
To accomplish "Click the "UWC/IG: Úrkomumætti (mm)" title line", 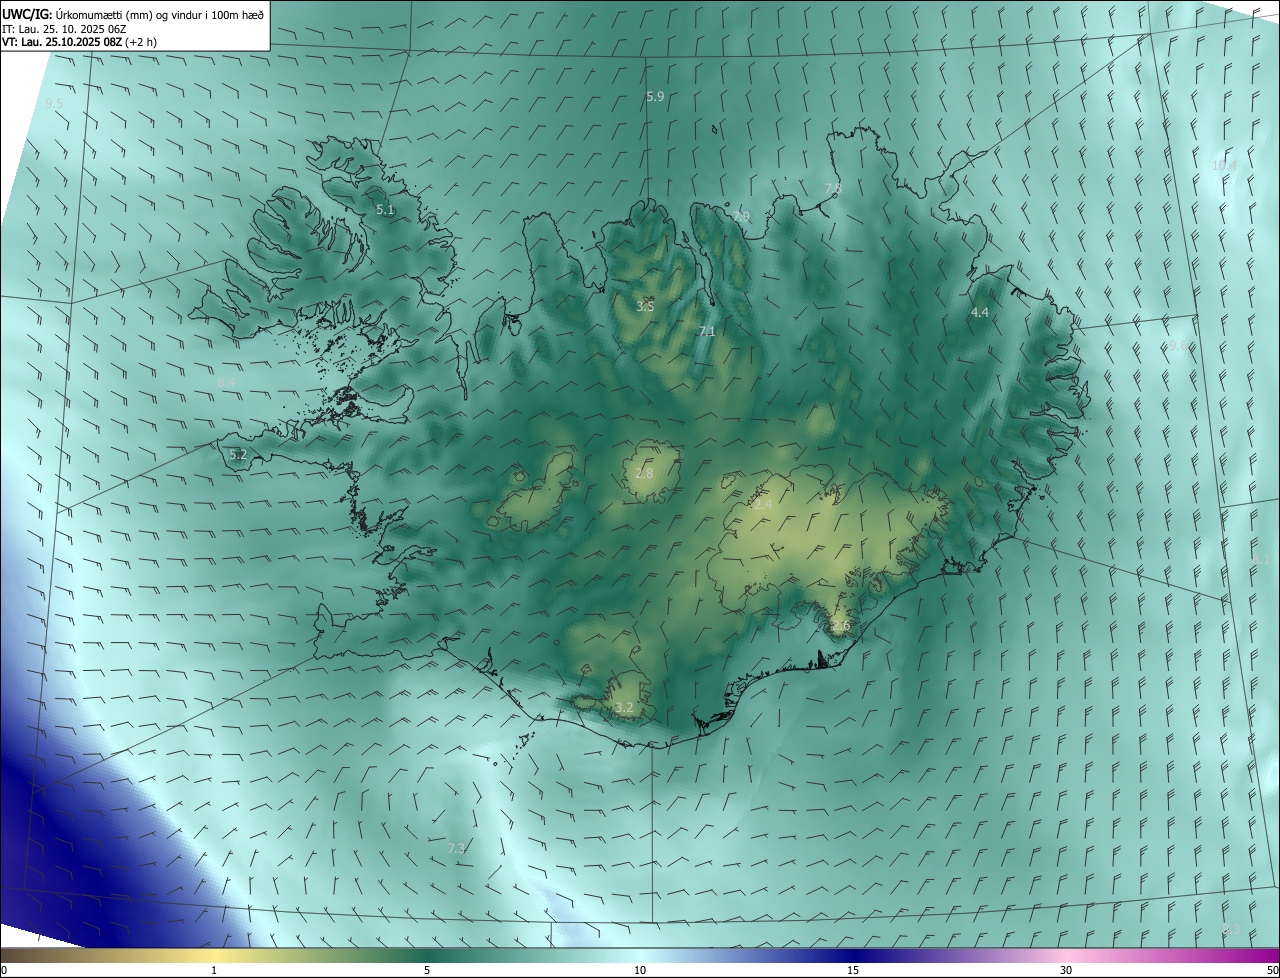I will tap(134, 14).
